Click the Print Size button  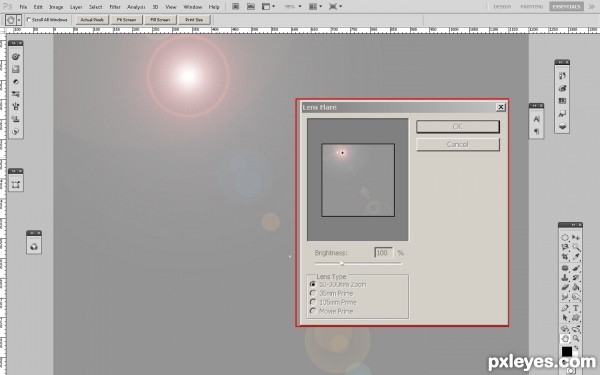194,20
